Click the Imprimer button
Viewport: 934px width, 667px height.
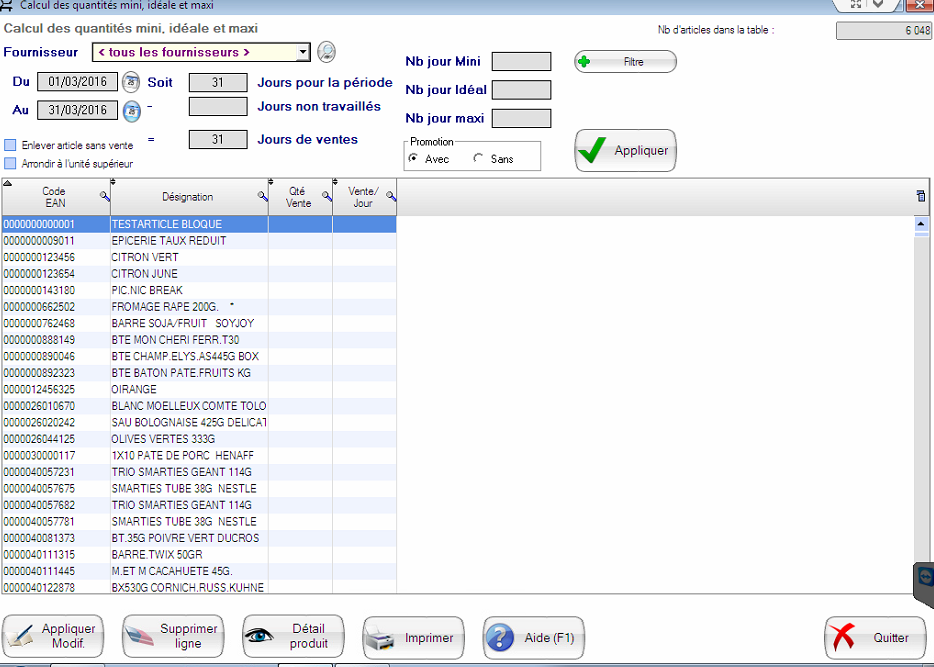click(412, 637)
